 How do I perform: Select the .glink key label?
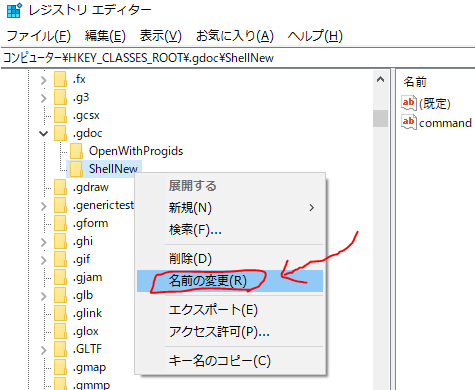click(x=87, y=313)
